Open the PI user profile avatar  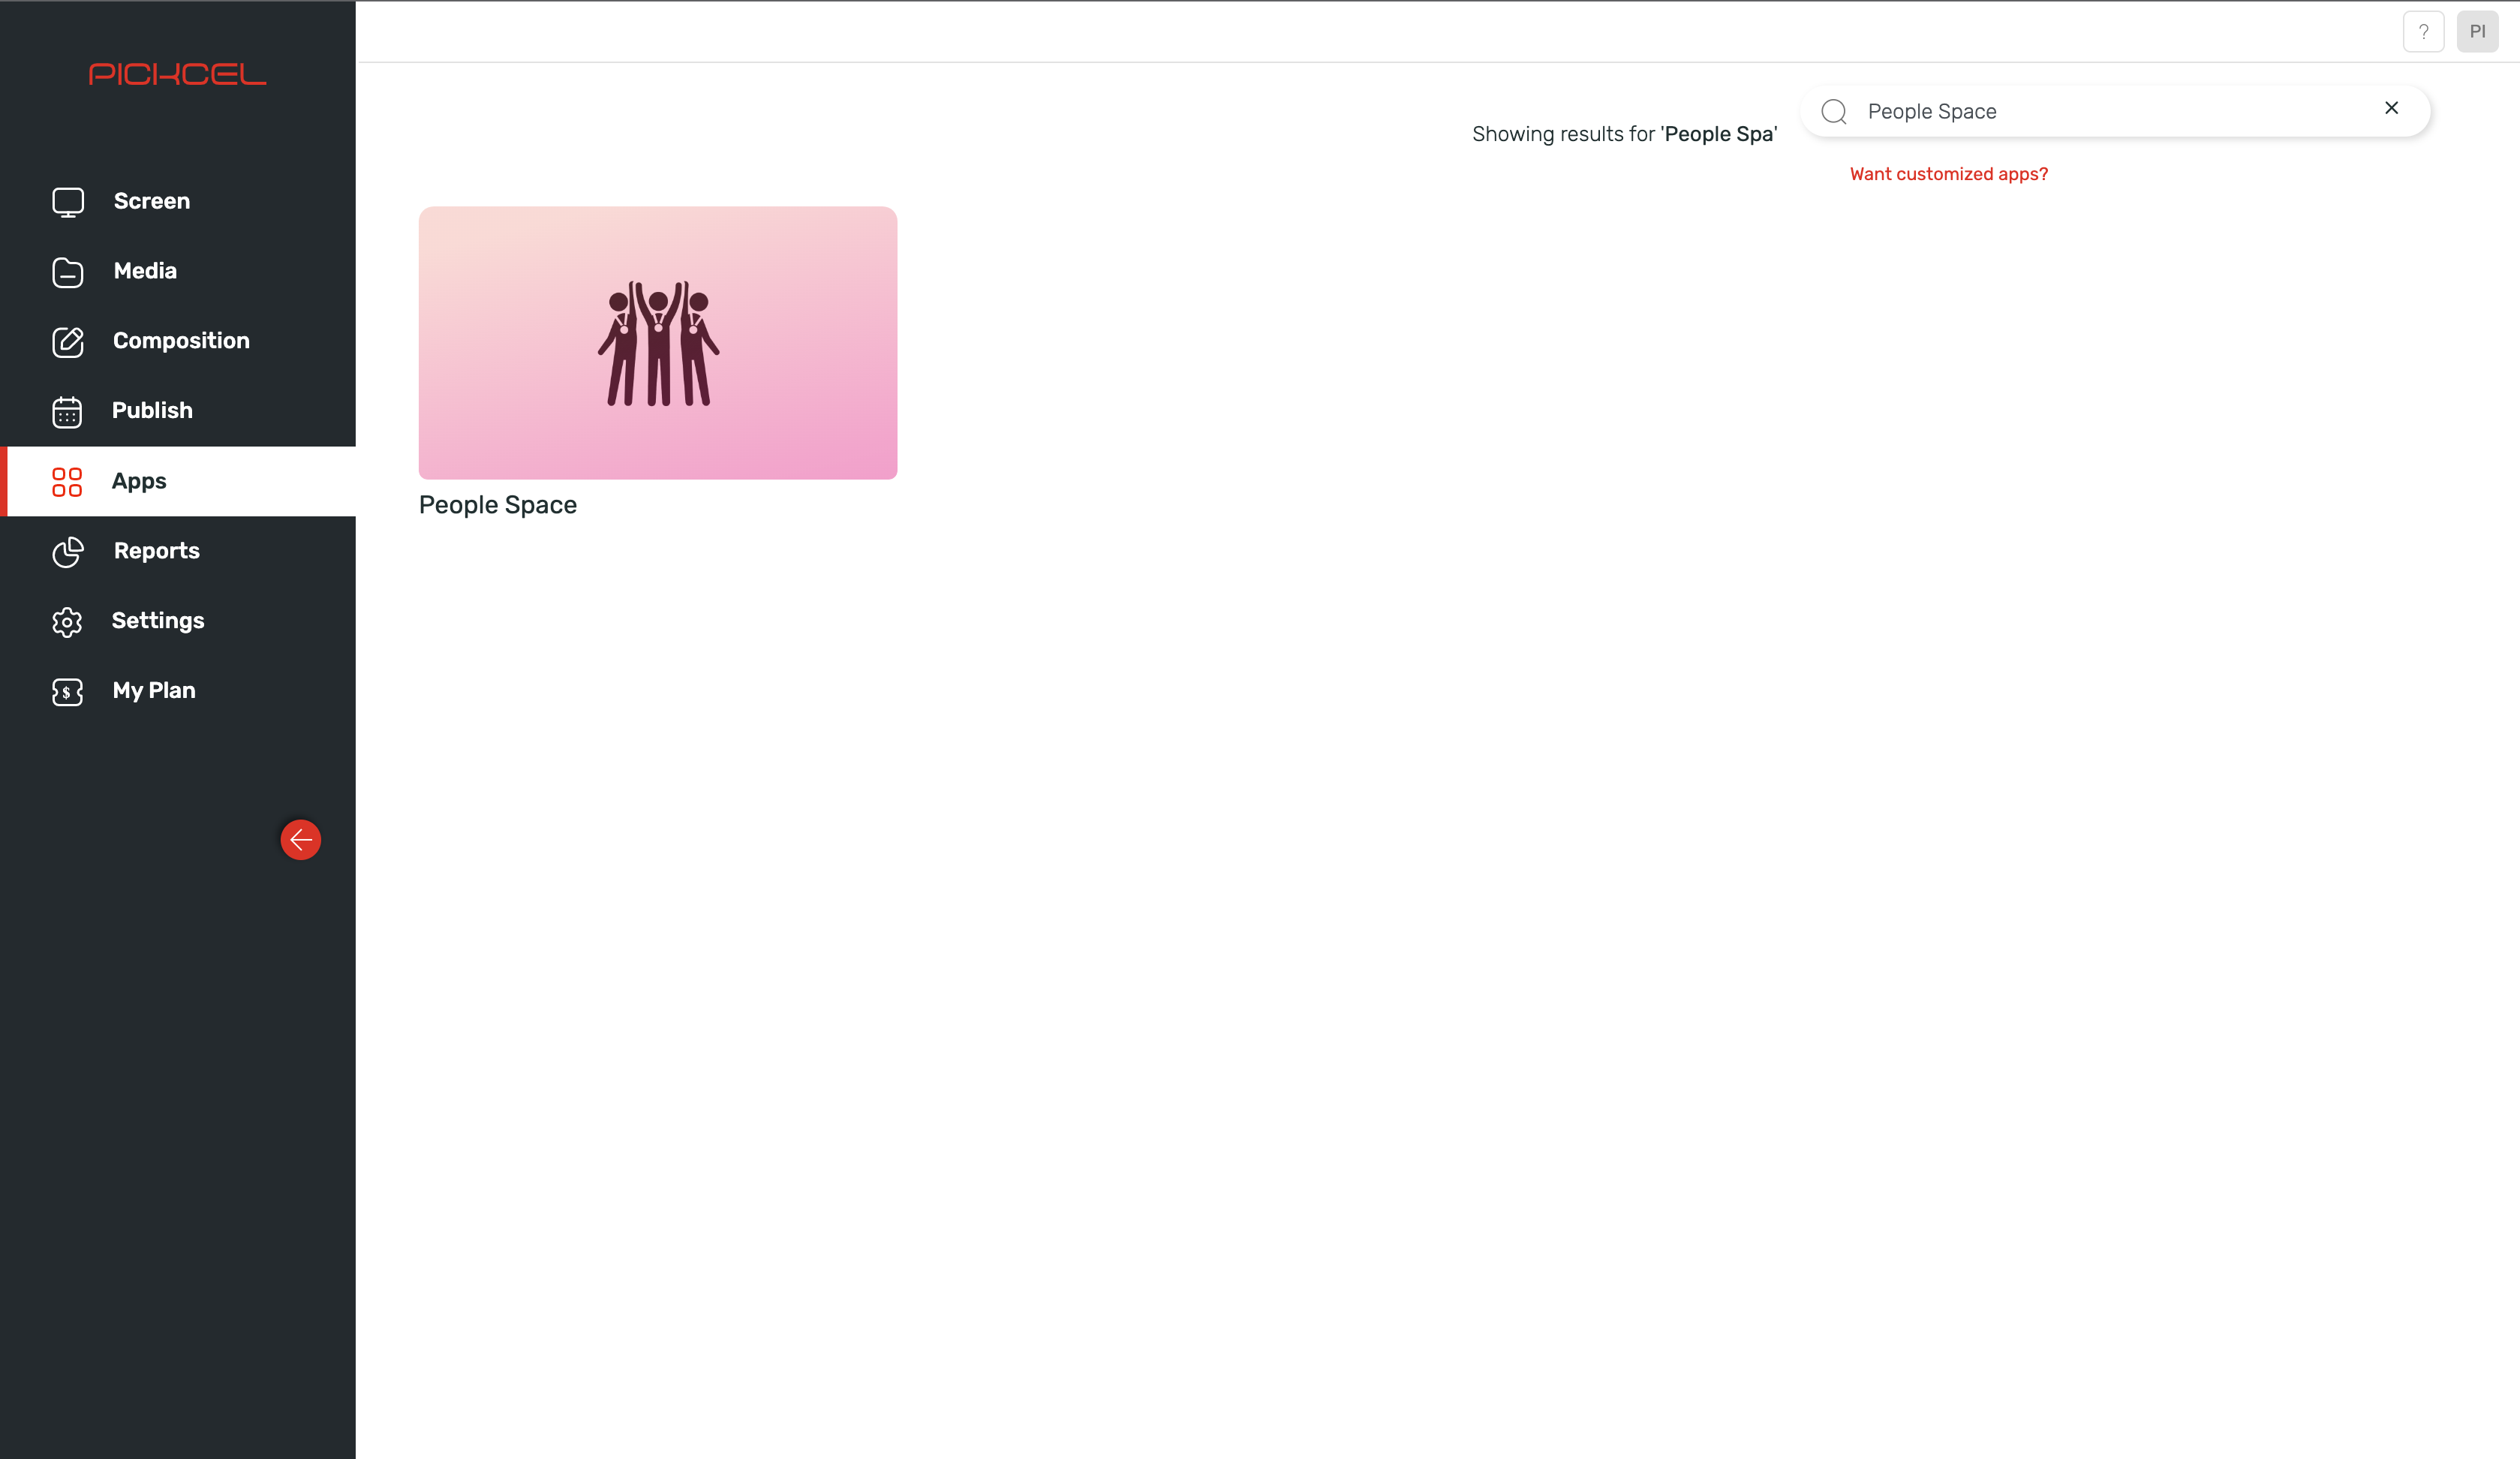click(2478, 32)
